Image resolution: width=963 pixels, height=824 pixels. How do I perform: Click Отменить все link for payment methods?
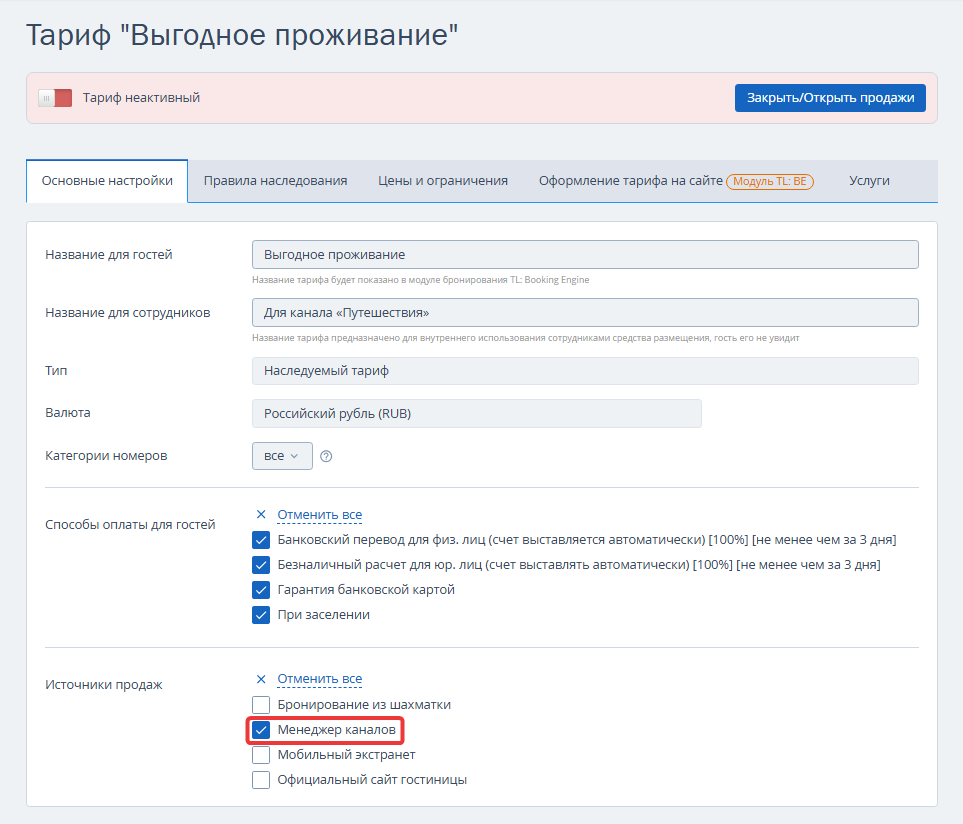pyautogui.click(x=319, y=515)
